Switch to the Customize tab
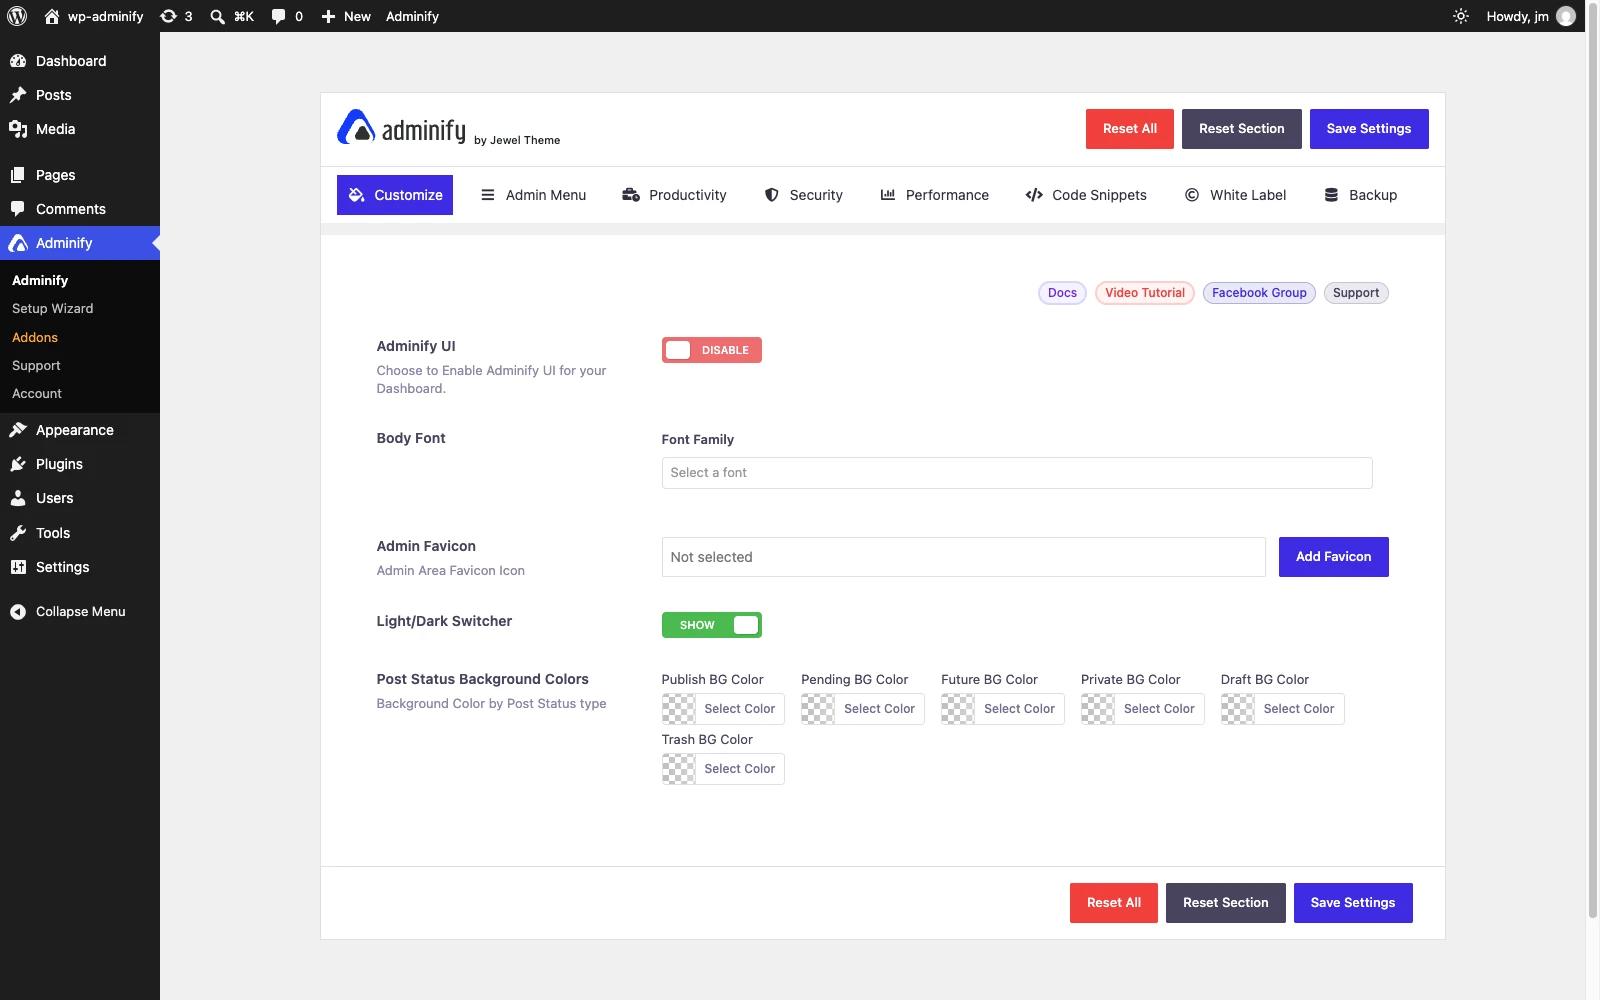Screen dimensions: 1600x1000 [x=395, y=195]
